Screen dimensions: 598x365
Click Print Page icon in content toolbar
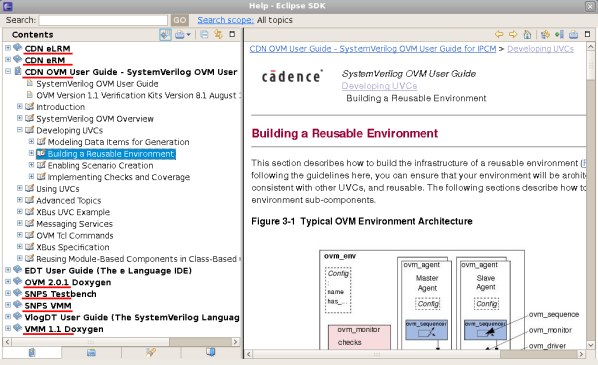tap(573, 35)
